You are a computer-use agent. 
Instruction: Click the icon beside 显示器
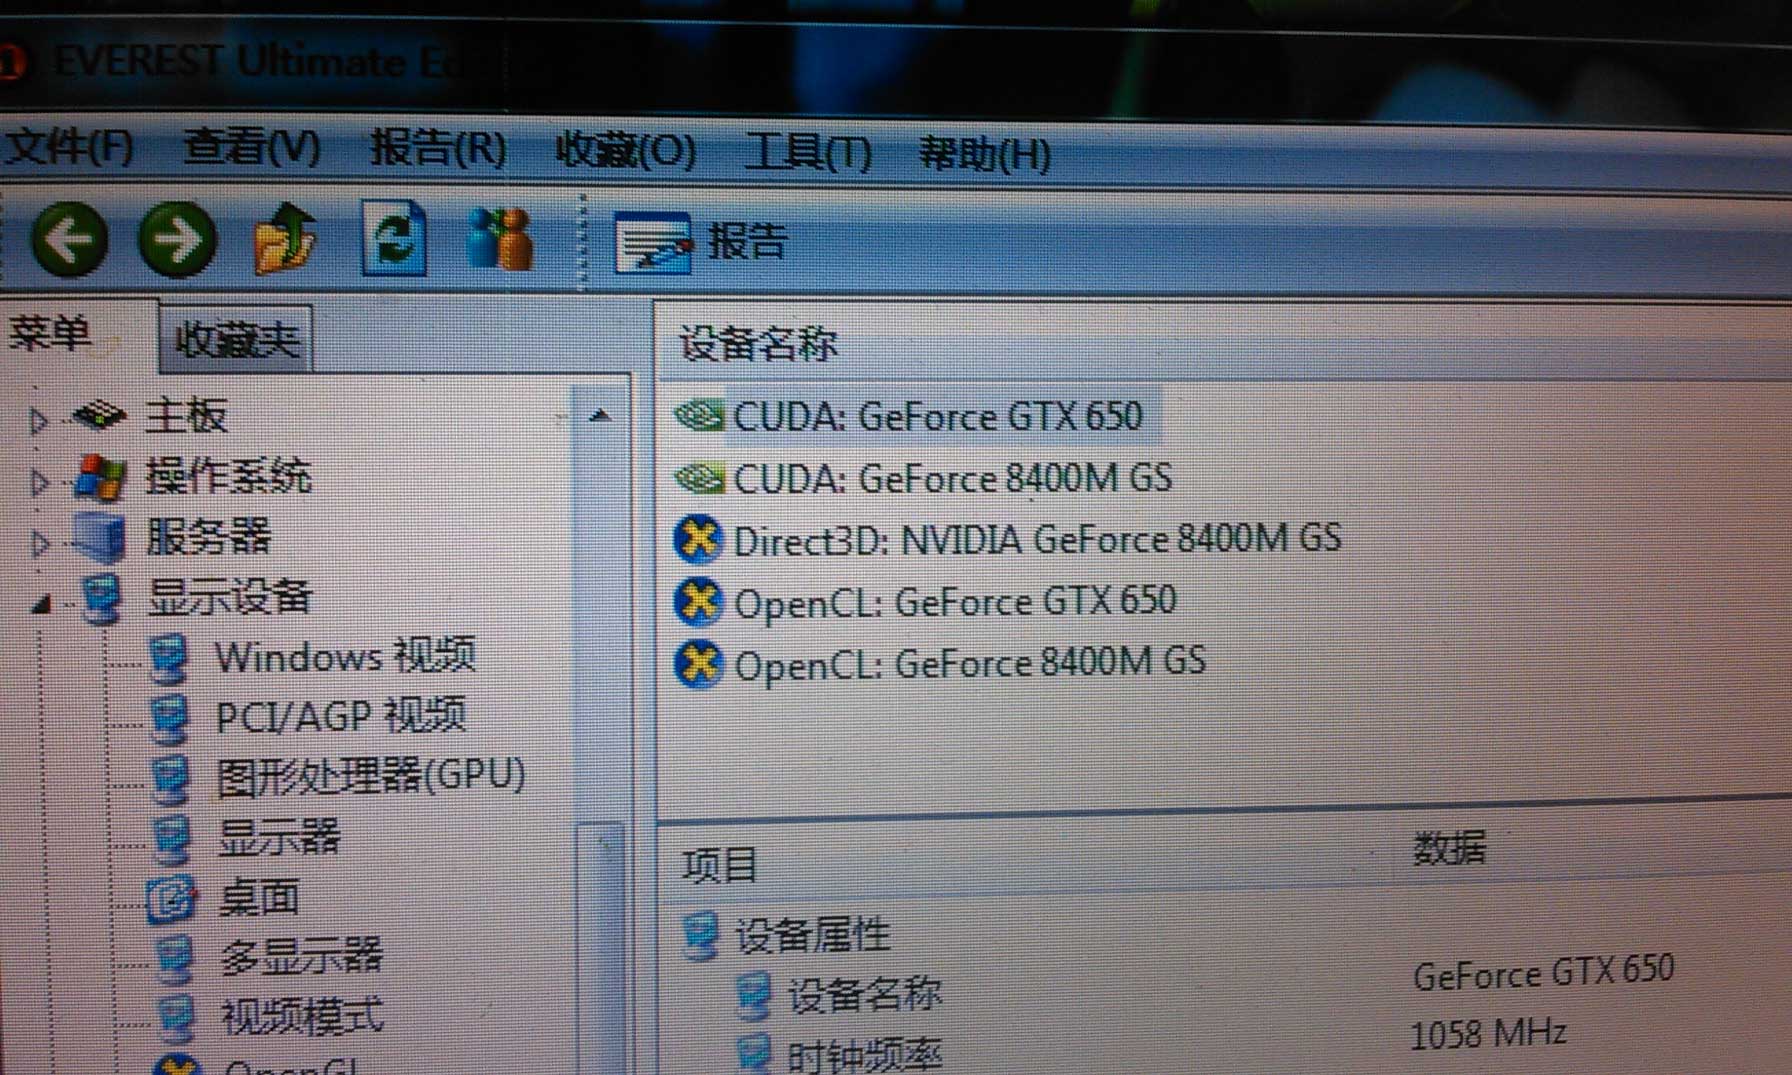(x=172, y=839)
